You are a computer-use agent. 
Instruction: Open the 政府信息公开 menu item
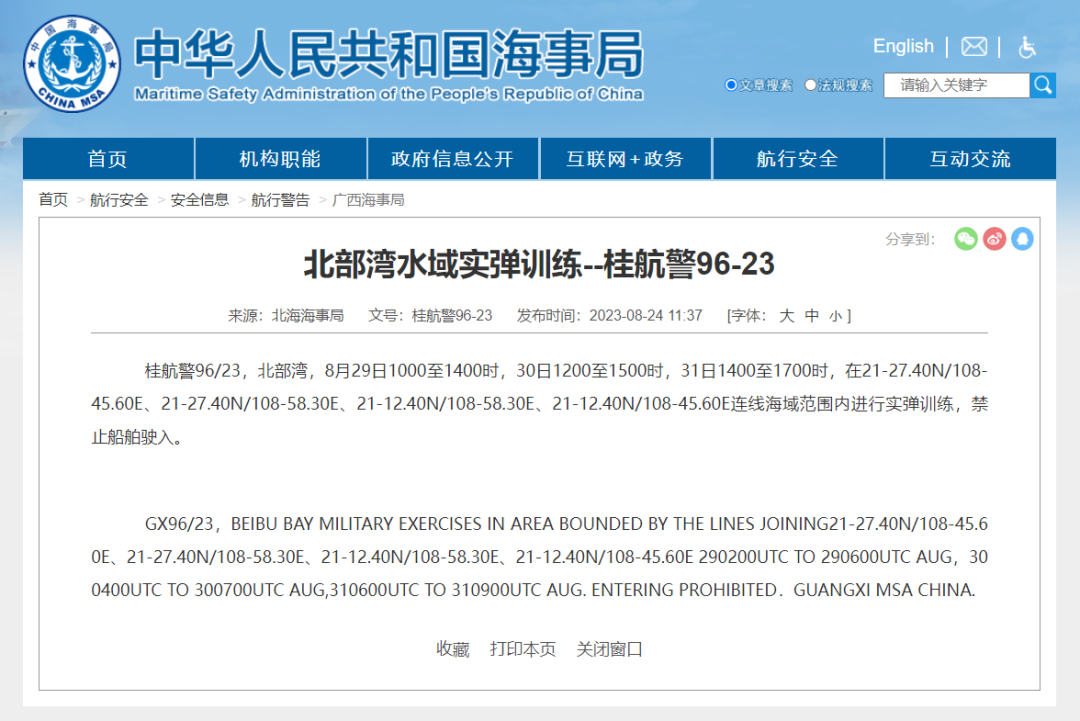(x=453, y=158)
